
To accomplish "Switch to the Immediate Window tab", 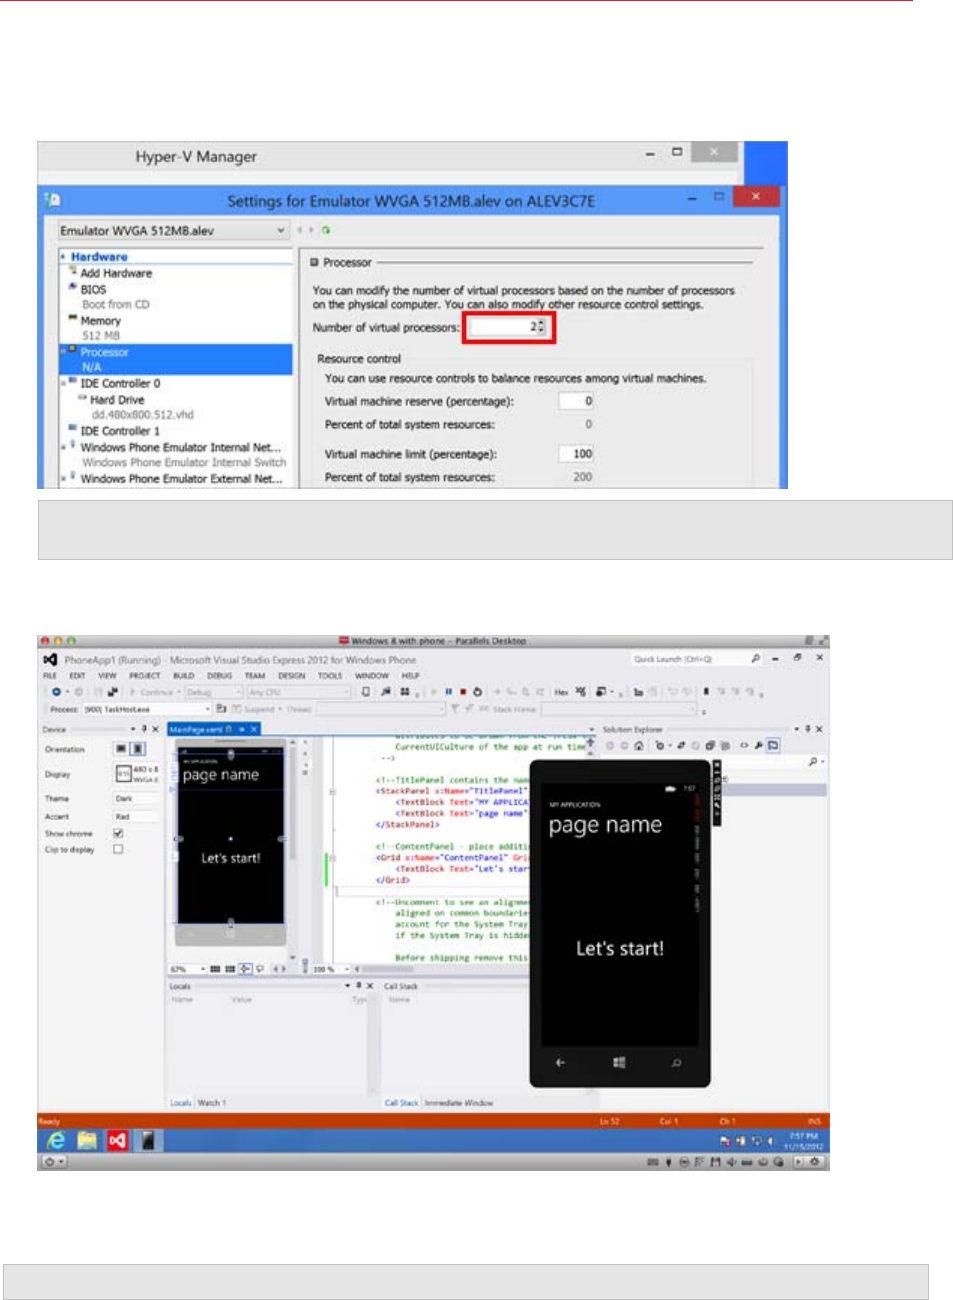I will 459,1103.
